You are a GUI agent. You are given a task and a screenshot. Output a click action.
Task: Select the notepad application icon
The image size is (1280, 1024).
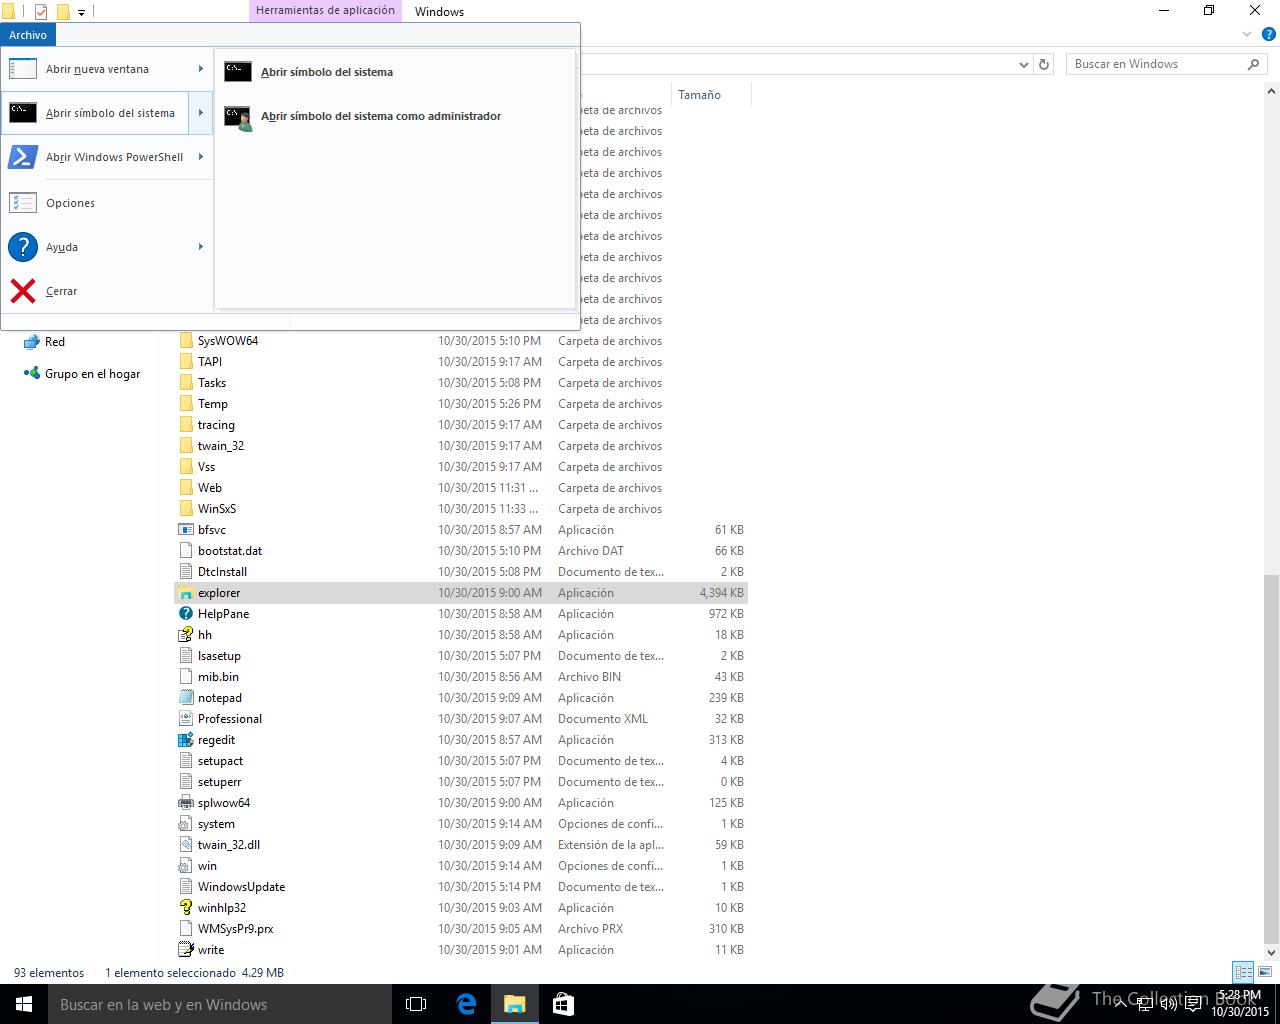186,698
